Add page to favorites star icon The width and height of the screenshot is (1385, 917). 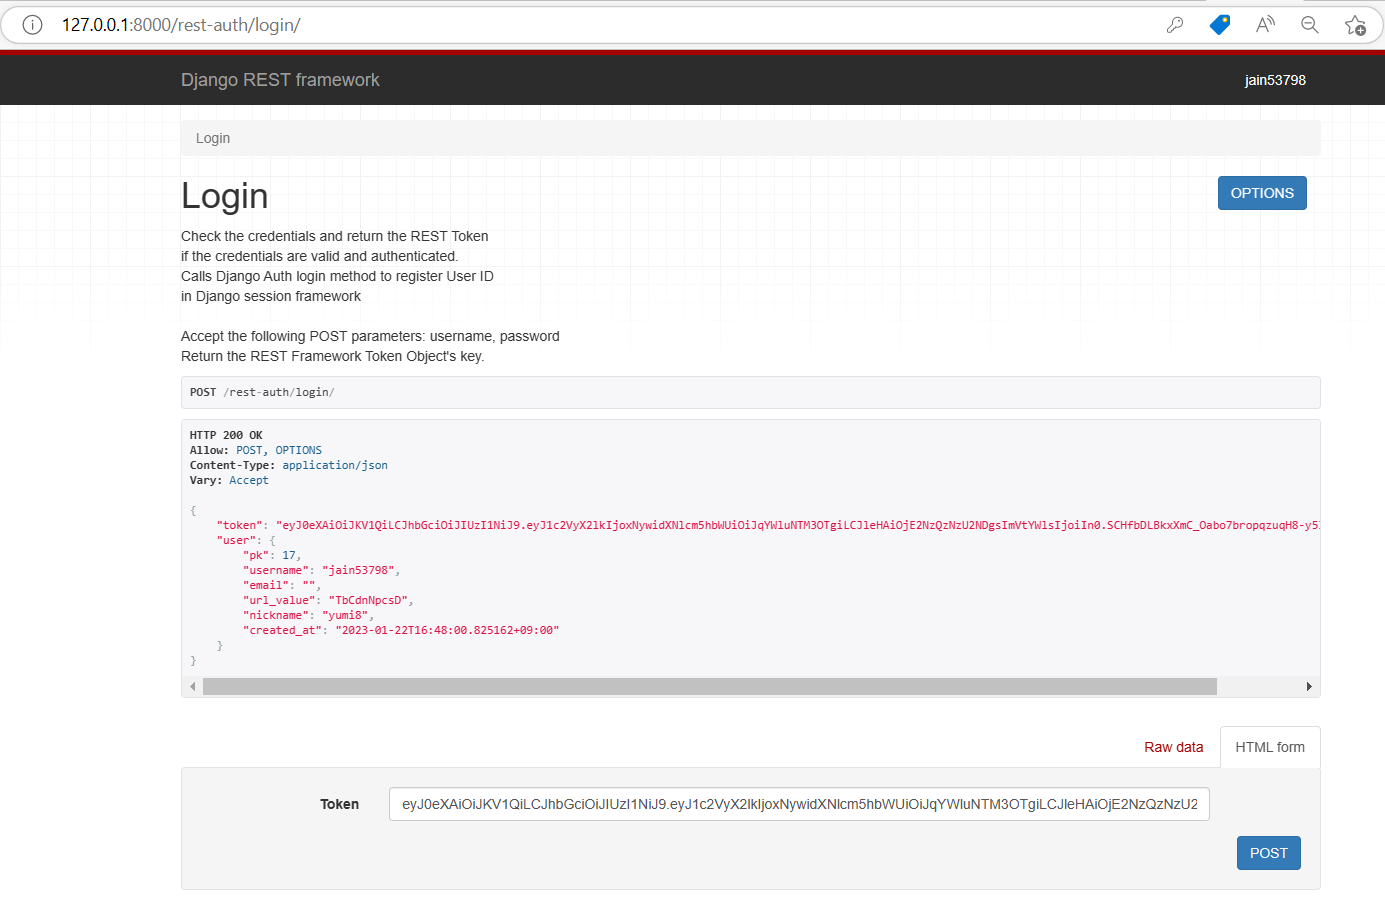[x=1355, y=25]
